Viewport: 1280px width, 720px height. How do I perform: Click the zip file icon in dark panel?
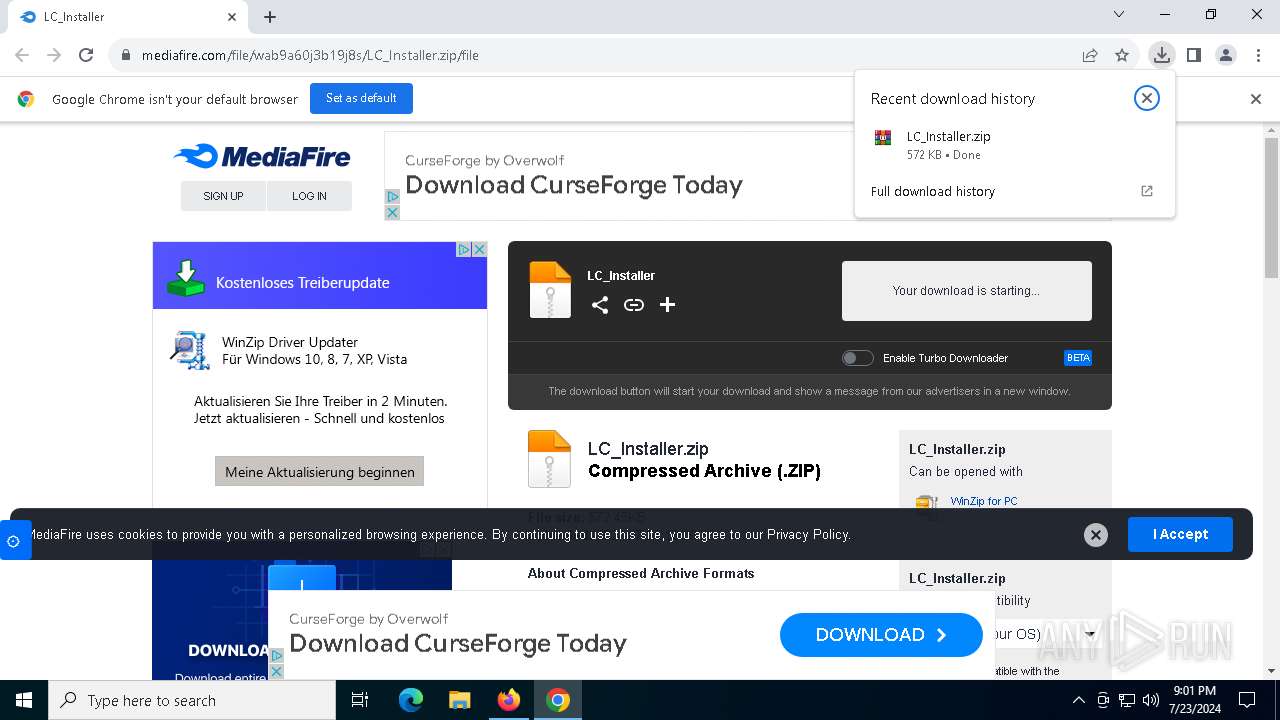[550, 290]
